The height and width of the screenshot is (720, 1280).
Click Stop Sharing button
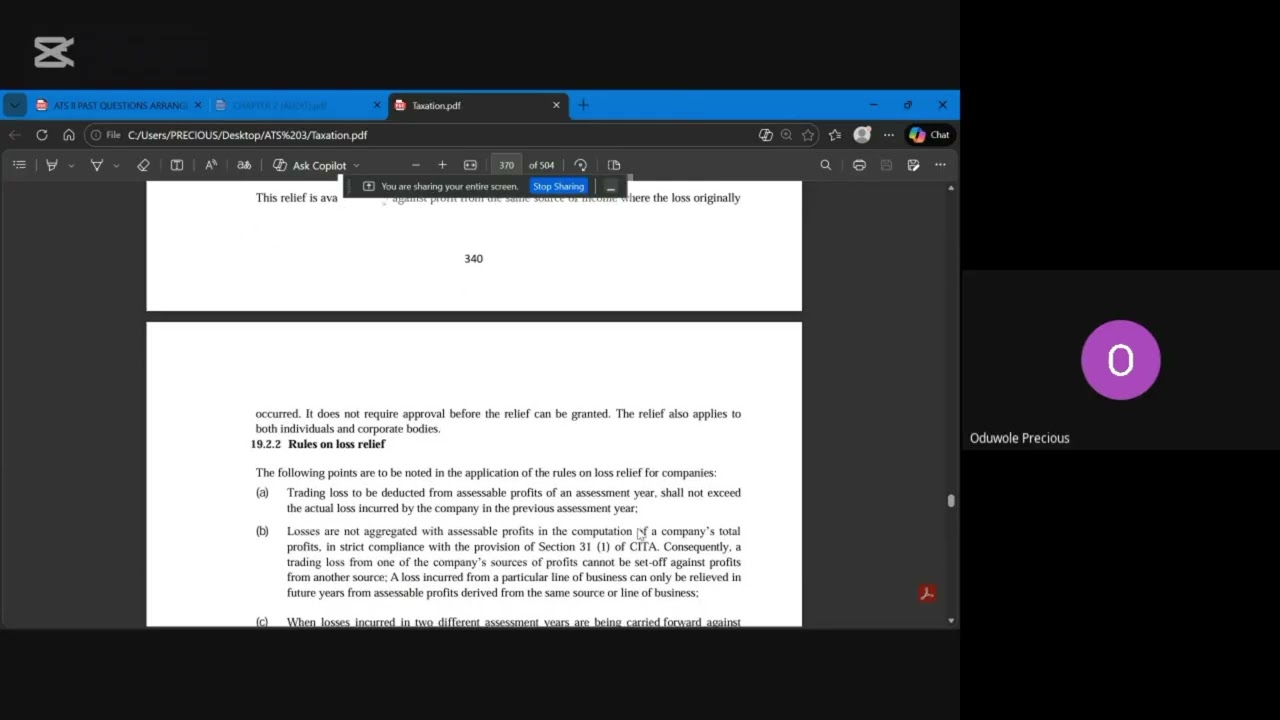558,186
